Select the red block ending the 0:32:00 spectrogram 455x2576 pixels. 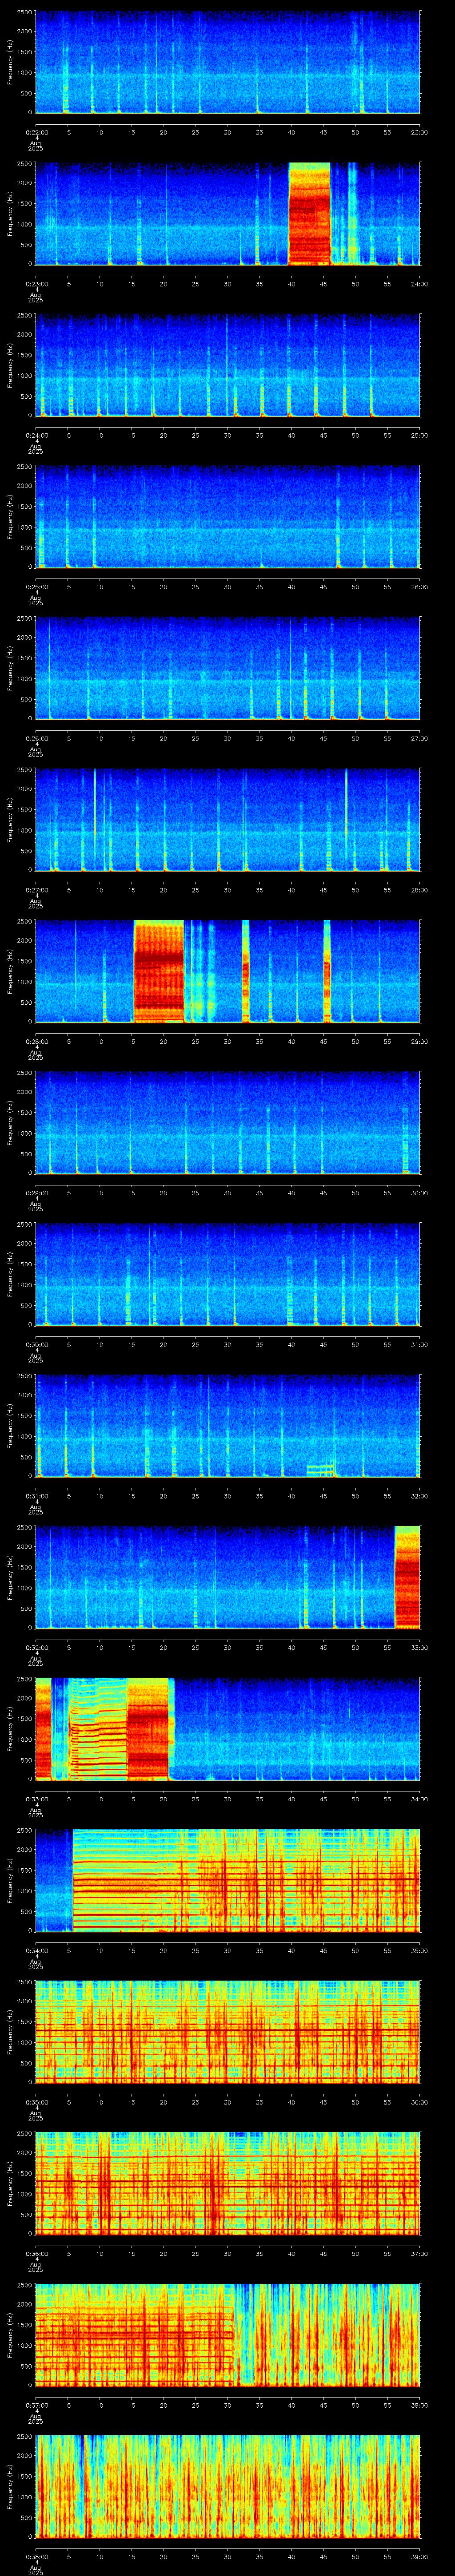coord(408,1577)
